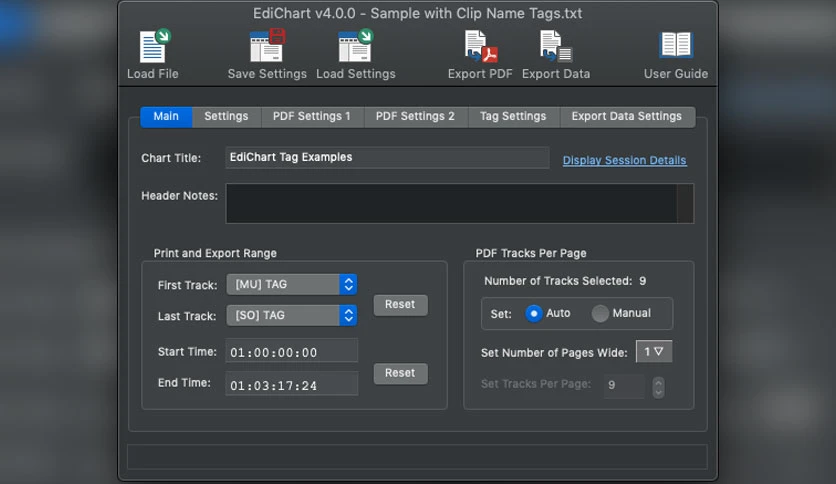This screenshot has height=484, width=836.
Task: Switch to PDF Settings 2 tab
Action: [415, 116]
